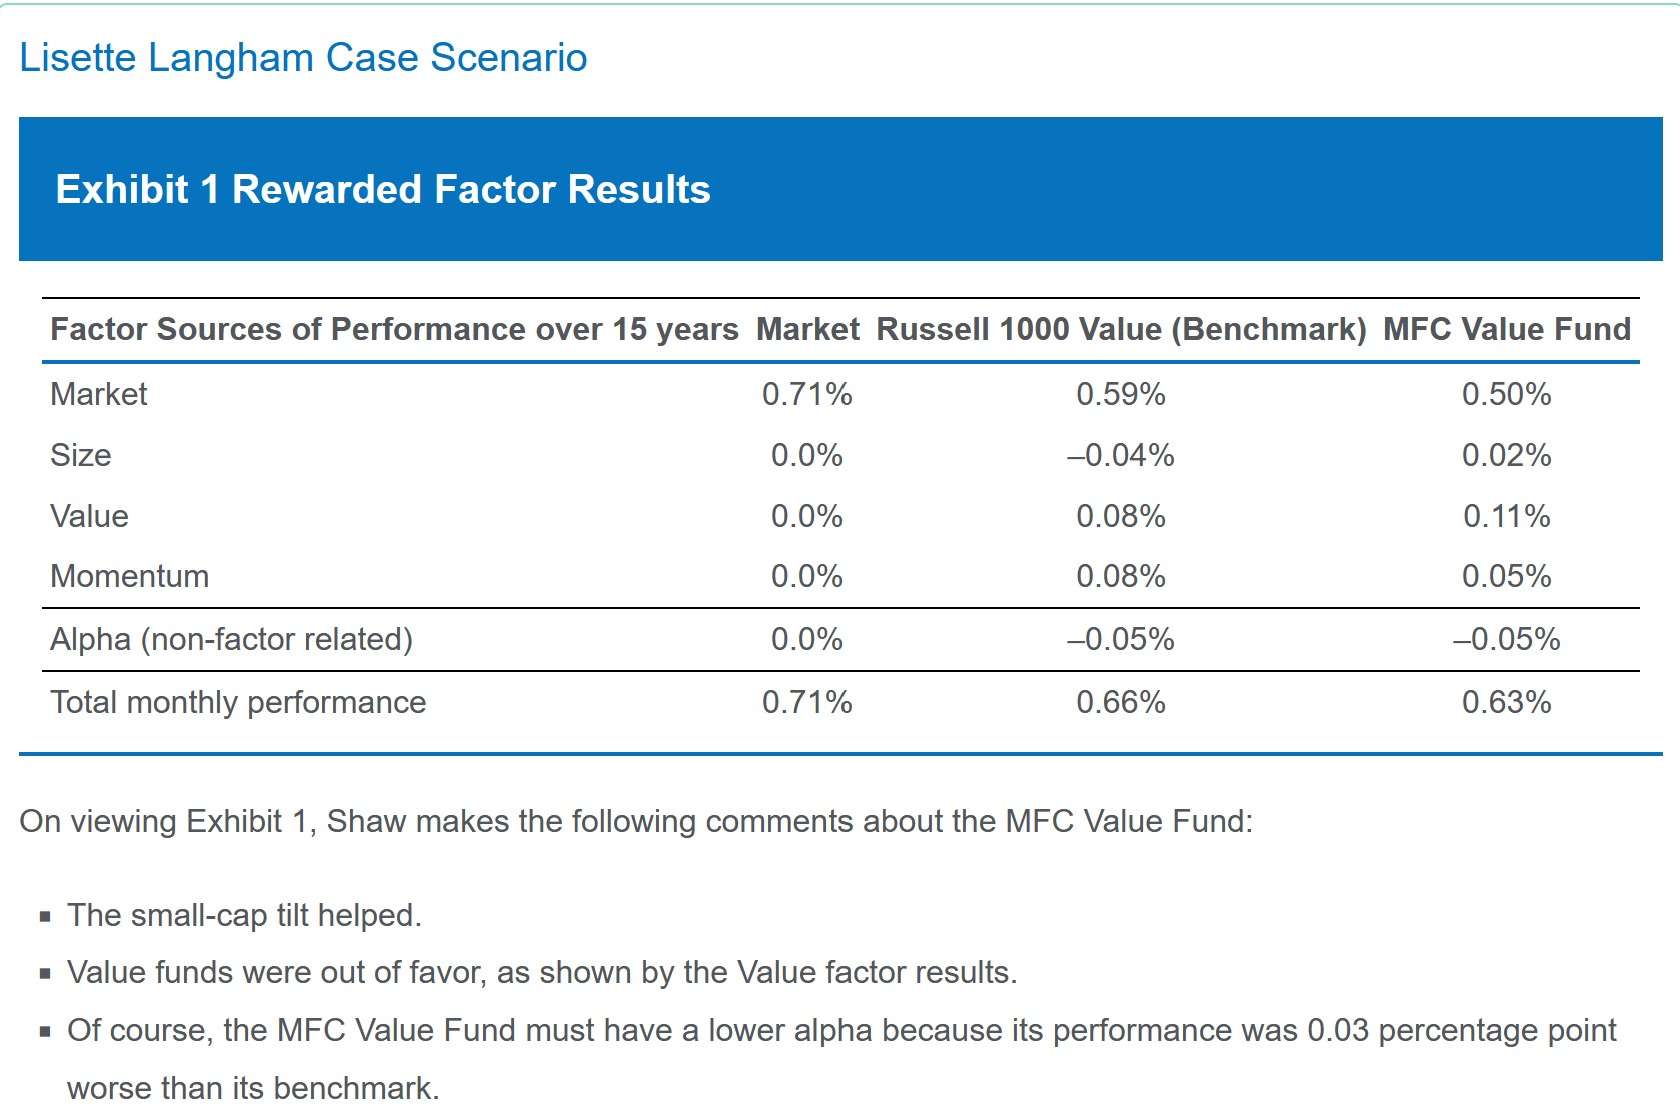
Task: Click the Lisette Langham Case Scenario title
Action: click(303, 58)
